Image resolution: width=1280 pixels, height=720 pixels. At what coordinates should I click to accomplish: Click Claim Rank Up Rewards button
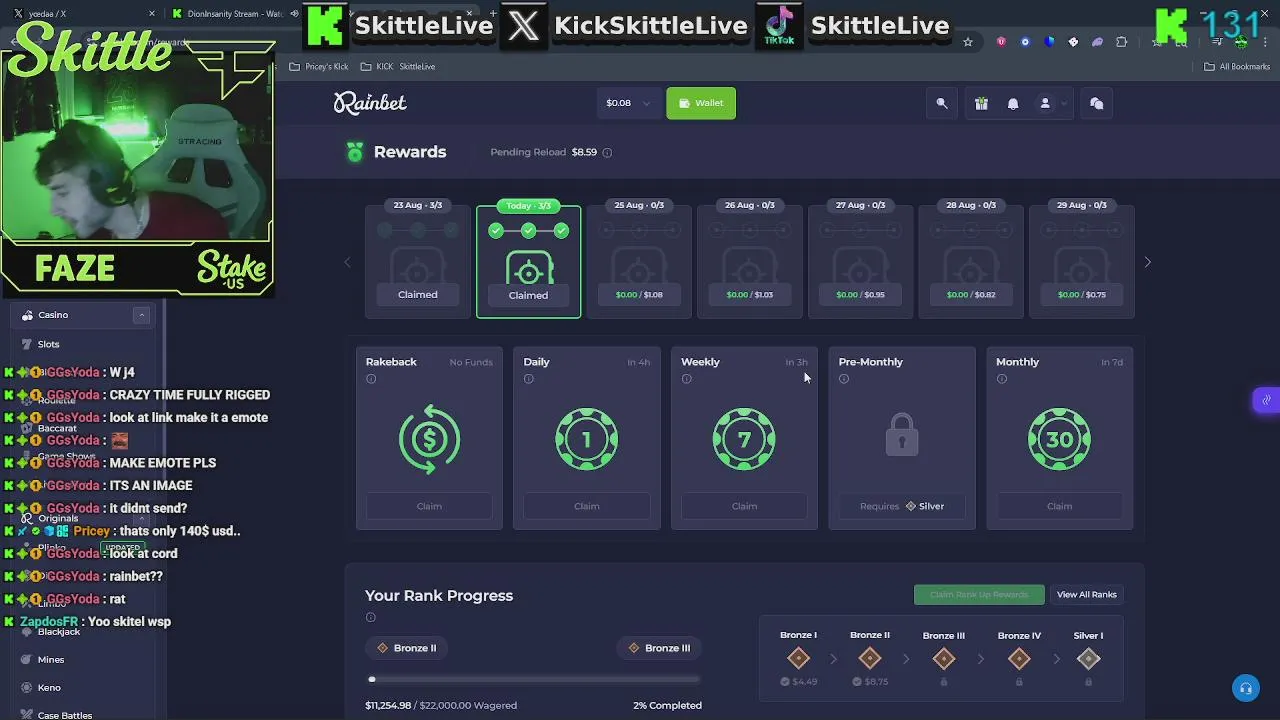(979, 595)
